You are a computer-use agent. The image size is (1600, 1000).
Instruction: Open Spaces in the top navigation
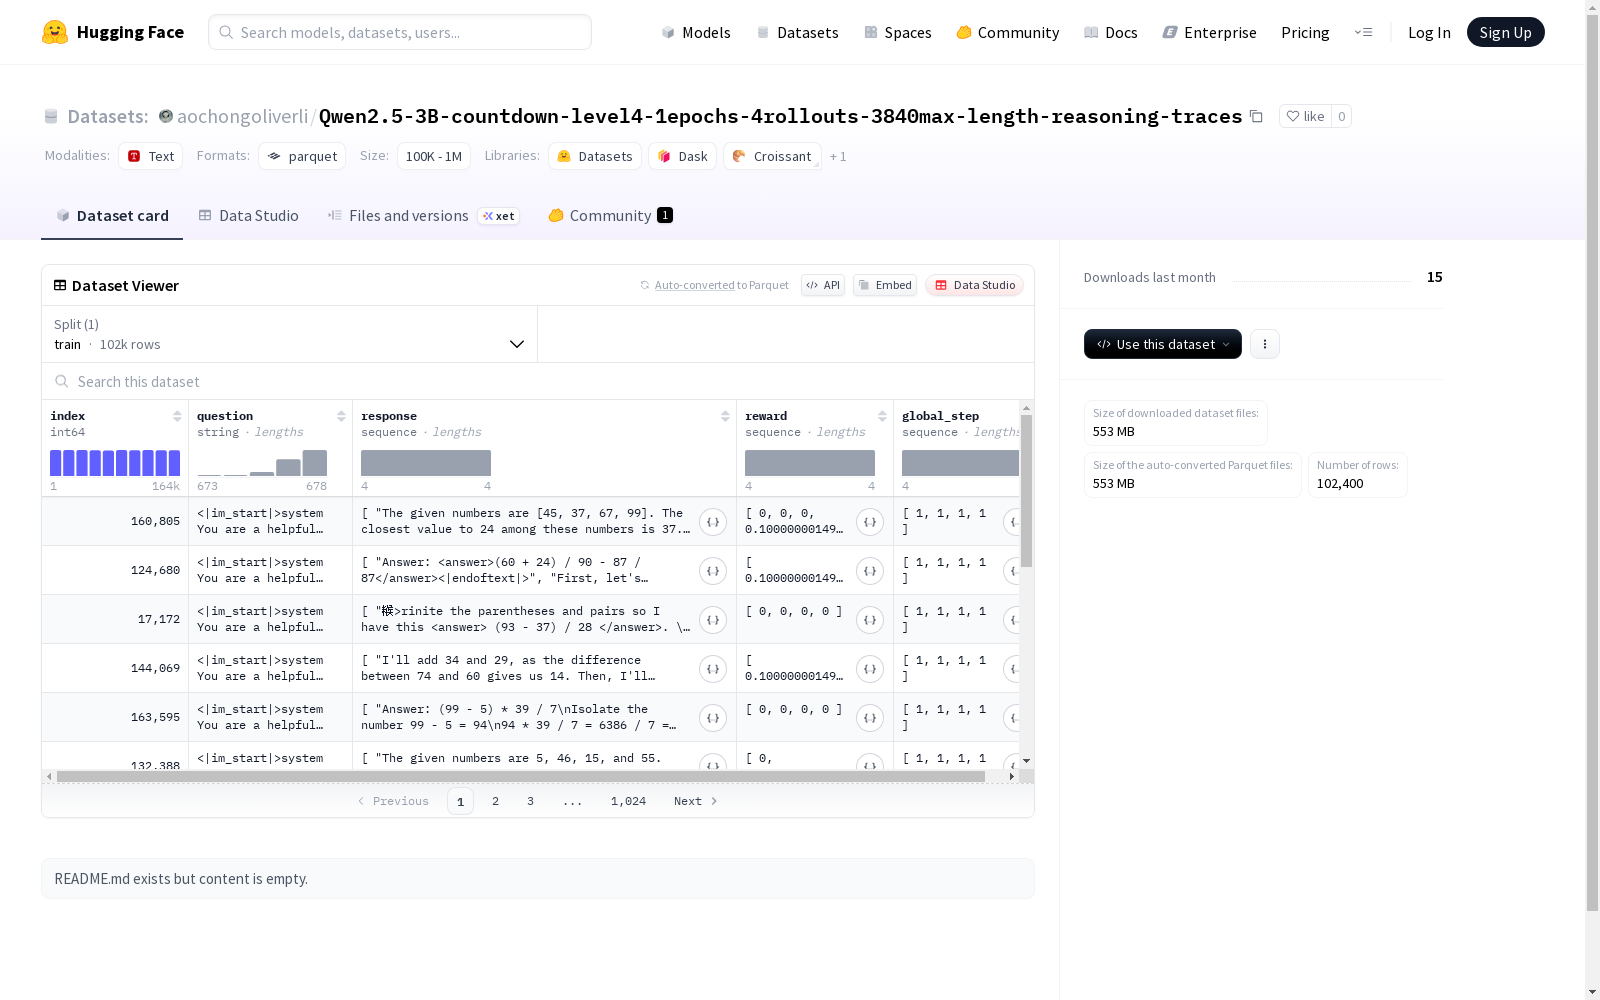click(898, 32)
